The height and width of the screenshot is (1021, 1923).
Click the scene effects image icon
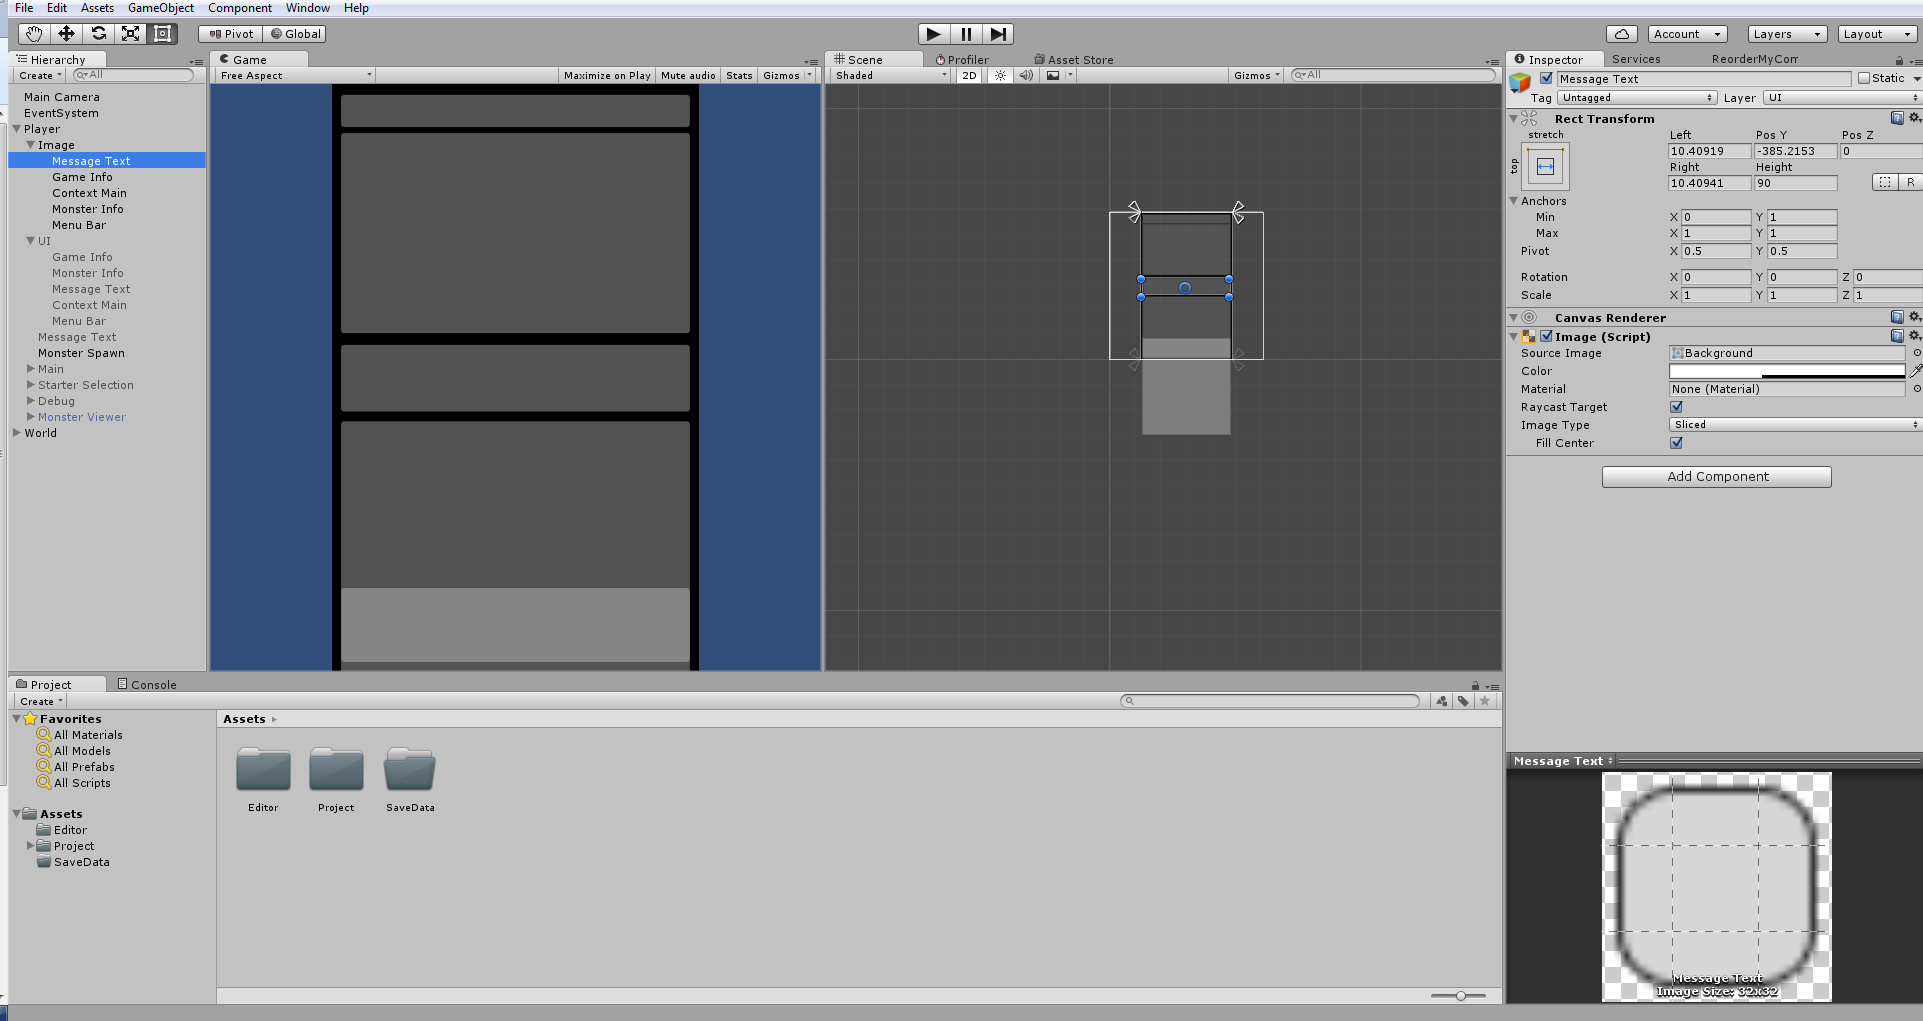1053,75
